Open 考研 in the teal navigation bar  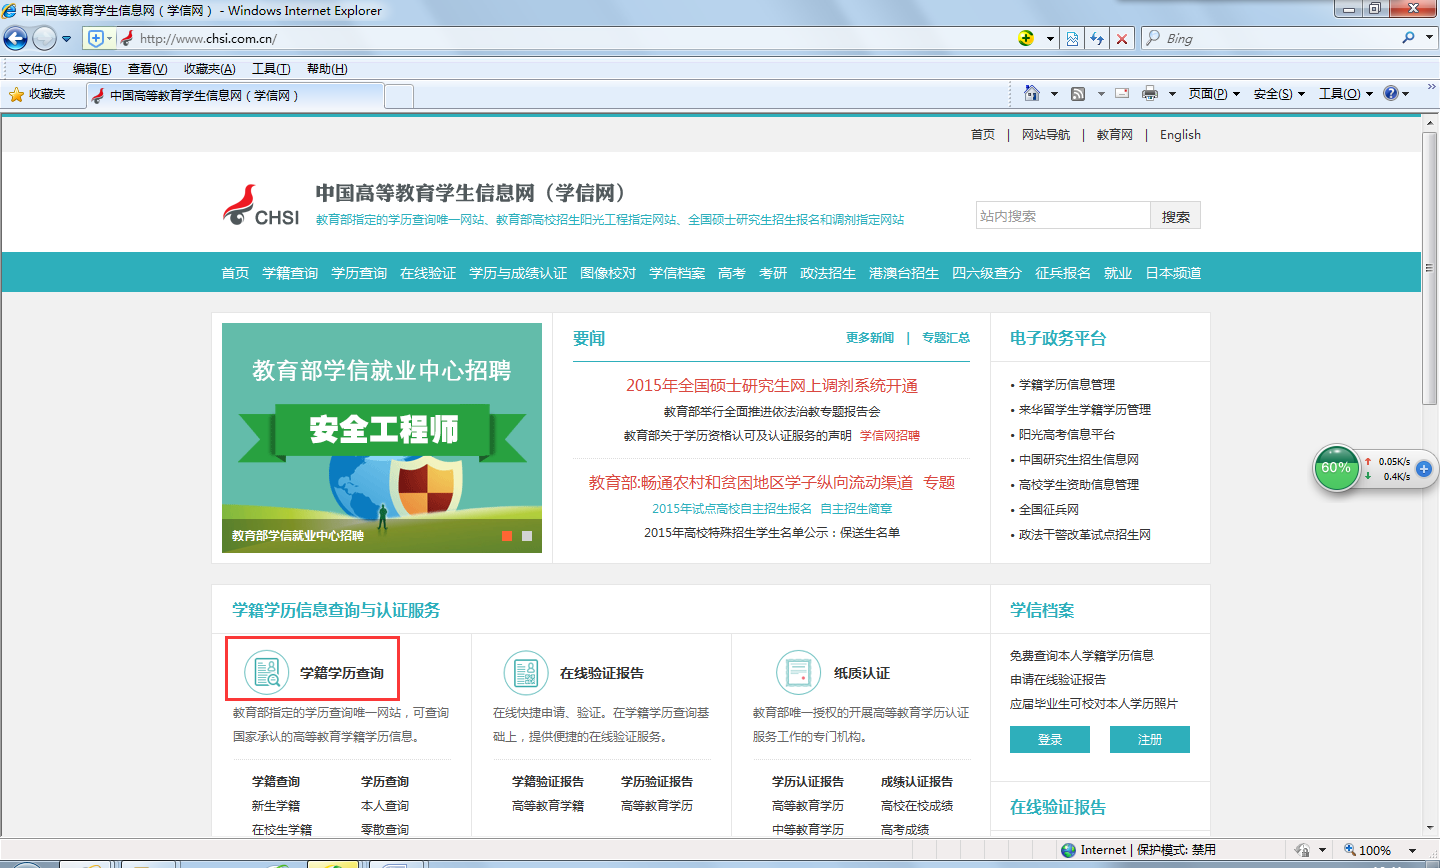pos(773,273)
